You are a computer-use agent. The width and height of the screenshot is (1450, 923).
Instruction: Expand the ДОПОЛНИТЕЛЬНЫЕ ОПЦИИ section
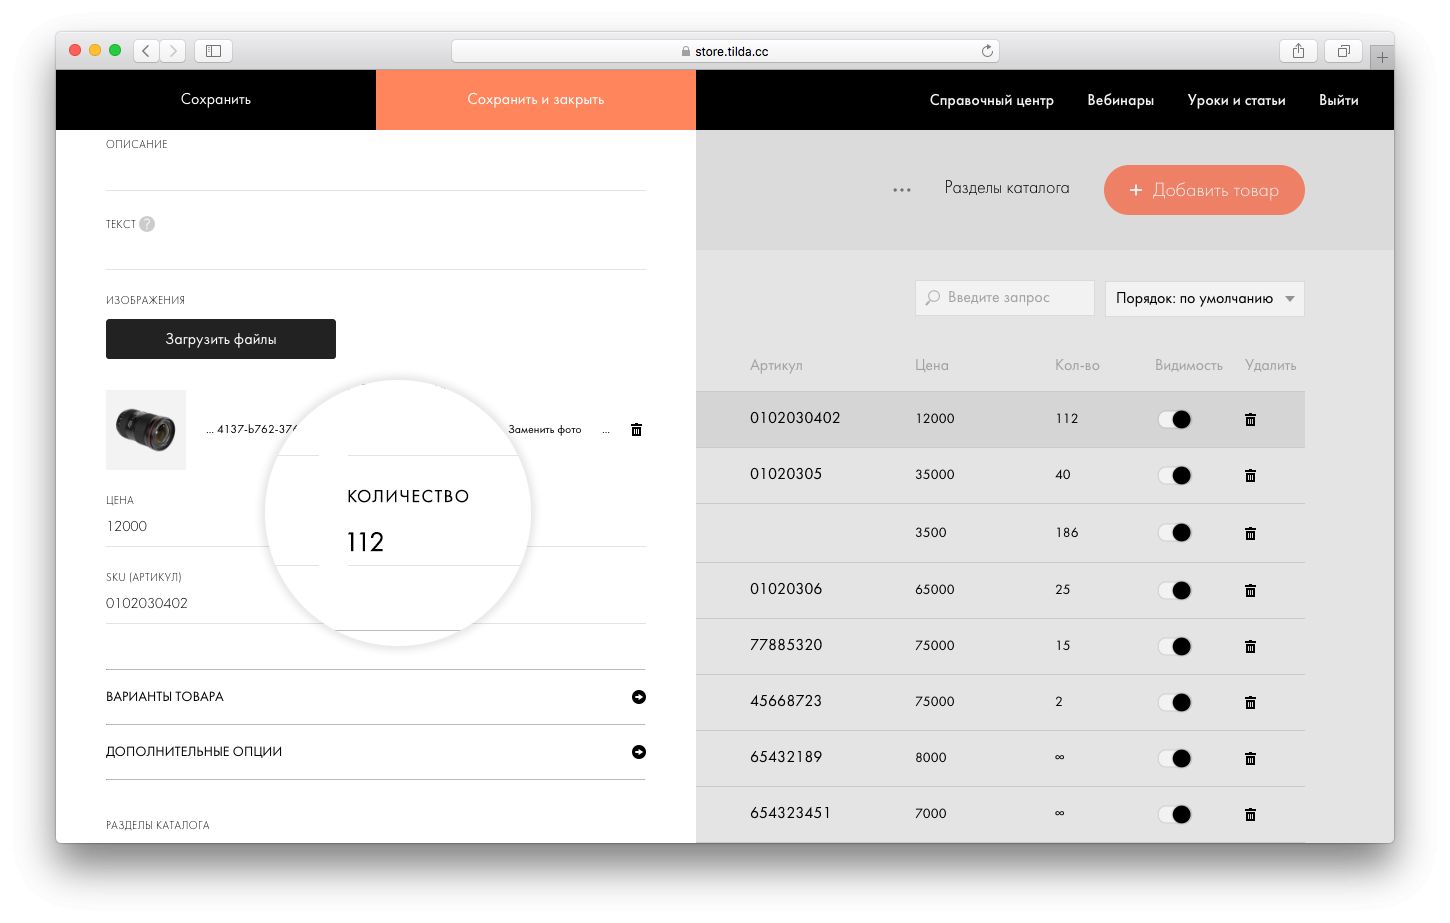click(375, 752)
